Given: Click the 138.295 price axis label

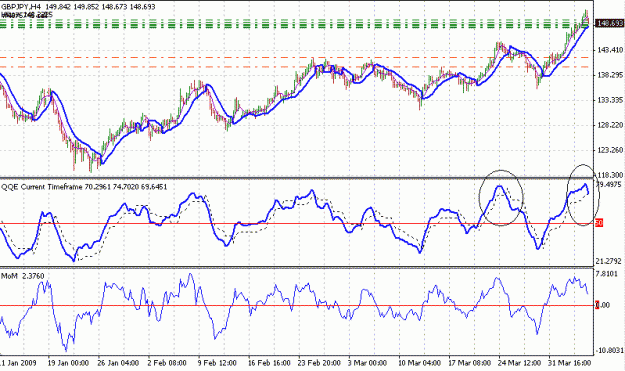Looking at the screenshot, I should pos(610,75).
